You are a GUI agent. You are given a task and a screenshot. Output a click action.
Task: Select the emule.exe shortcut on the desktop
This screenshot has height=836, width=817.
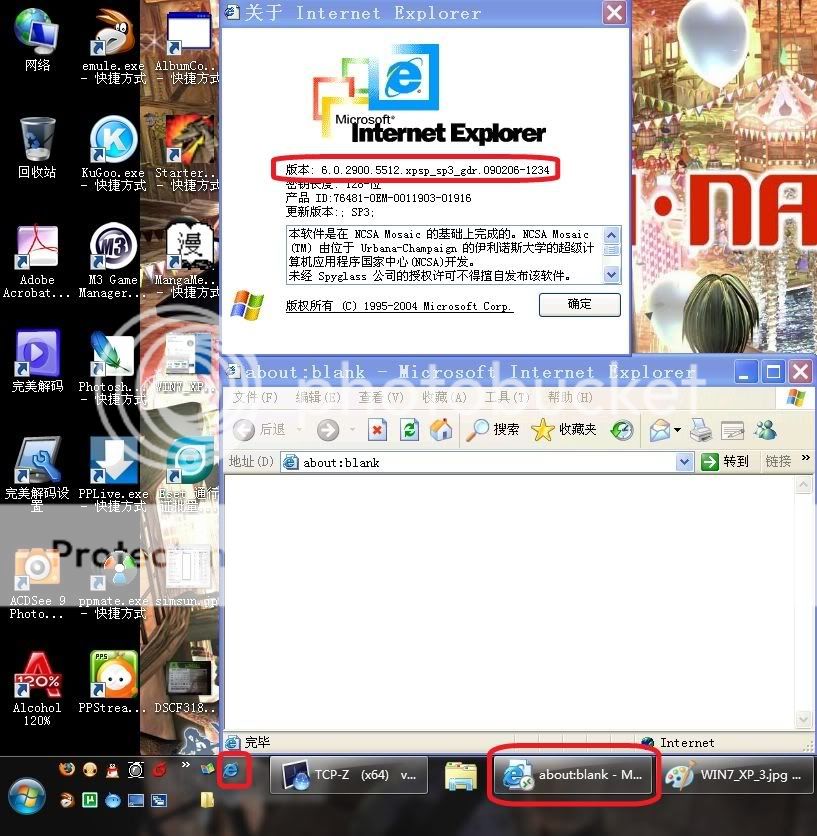tap(113, 46)
